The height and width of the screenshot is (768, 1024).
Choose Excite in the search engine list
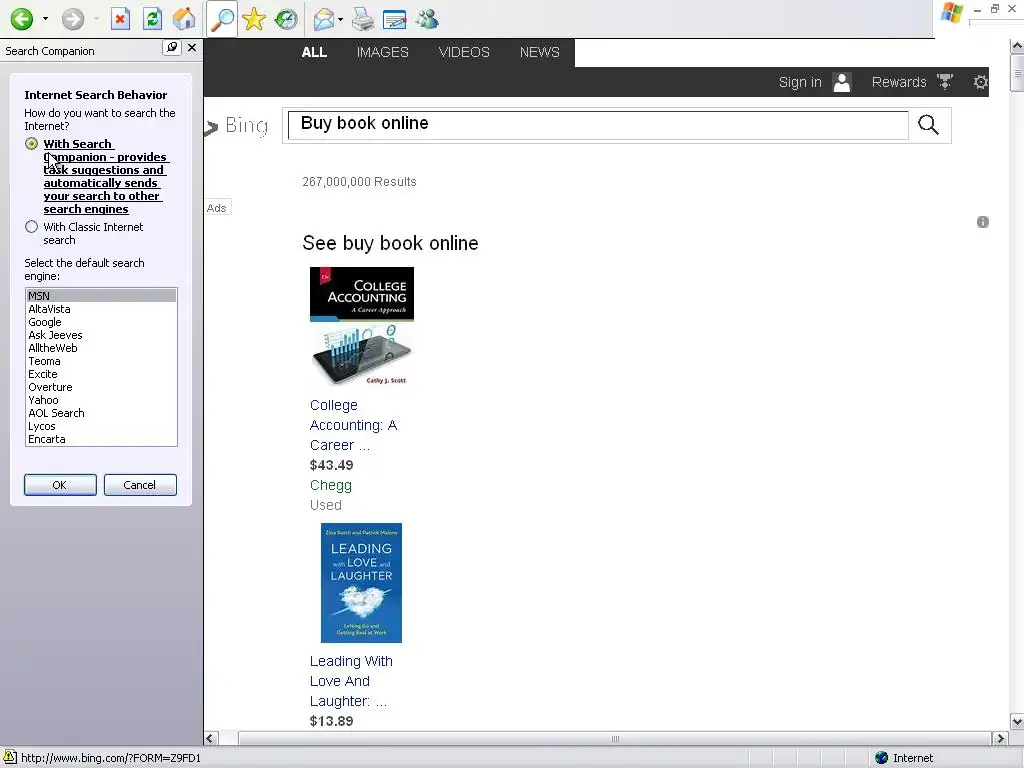pyautogui.click(x=101, y=374)
